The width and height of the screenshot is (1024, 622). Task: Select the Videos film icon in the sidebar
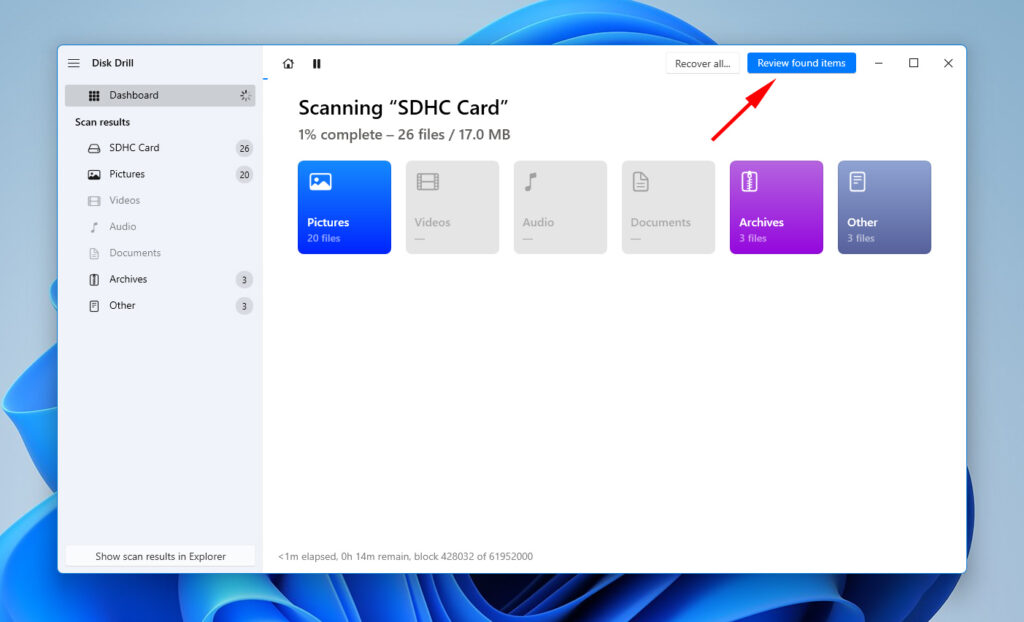point(93,200)
